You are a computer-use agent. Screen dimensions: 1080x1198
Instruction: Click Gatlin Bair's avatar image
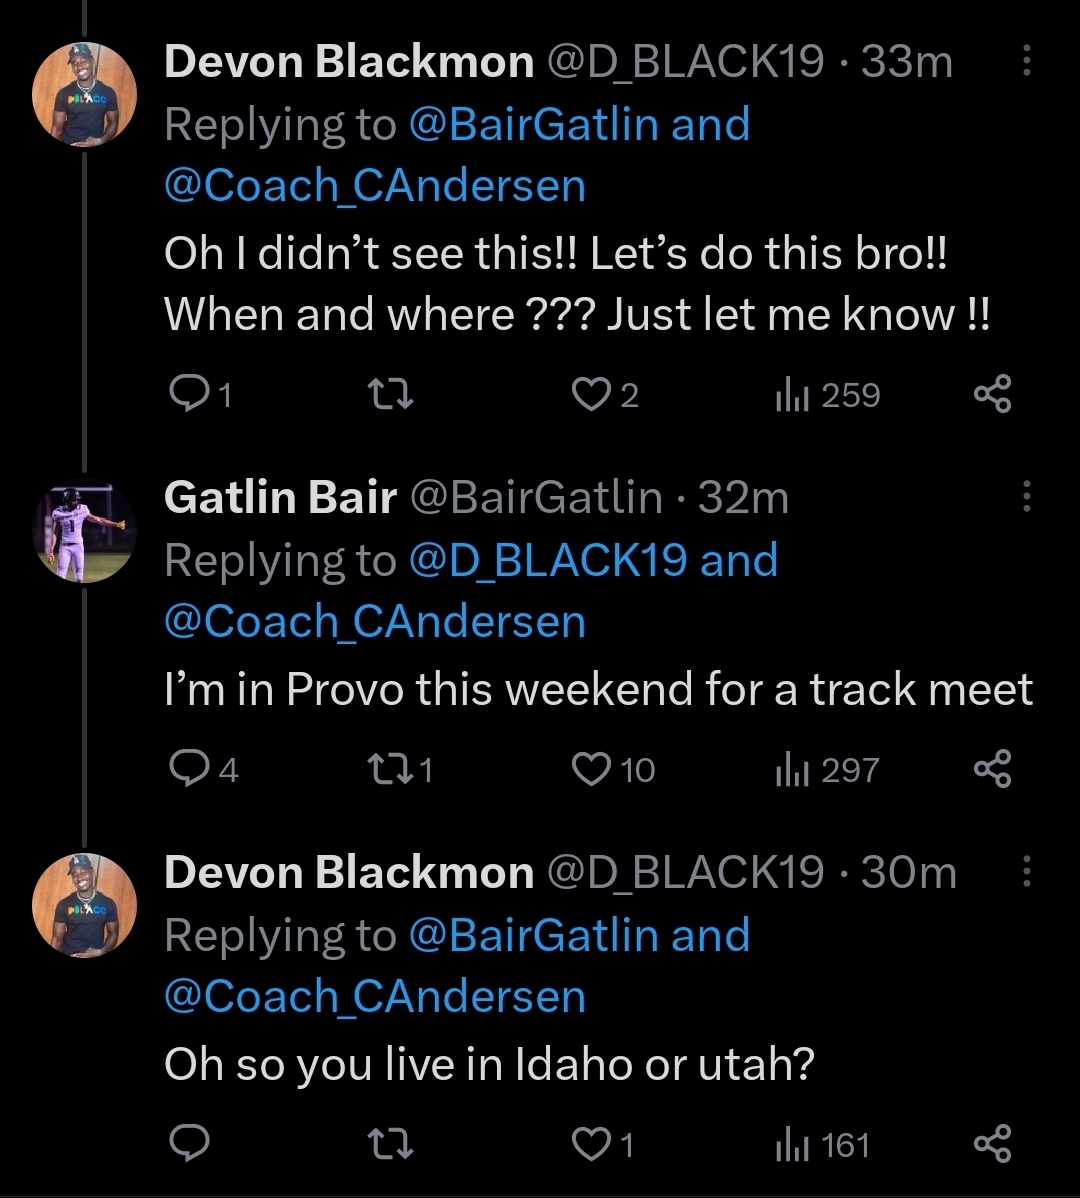click(x=85, y=533)
